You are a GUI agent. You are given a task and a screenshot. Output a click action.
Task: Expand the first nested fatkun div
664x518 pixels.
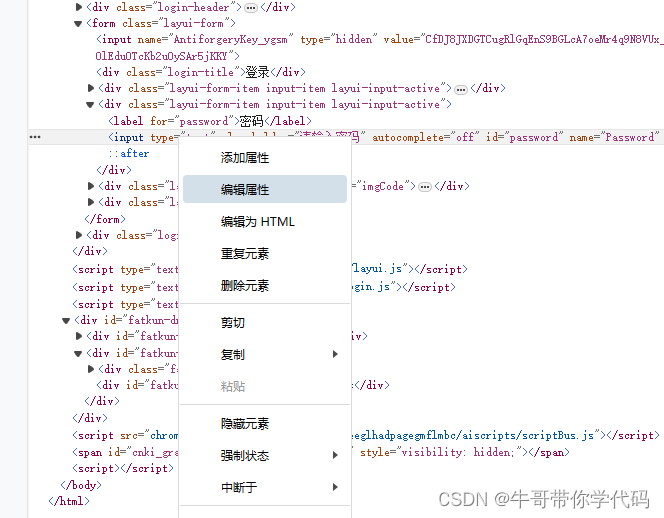(x=79, y=336)
